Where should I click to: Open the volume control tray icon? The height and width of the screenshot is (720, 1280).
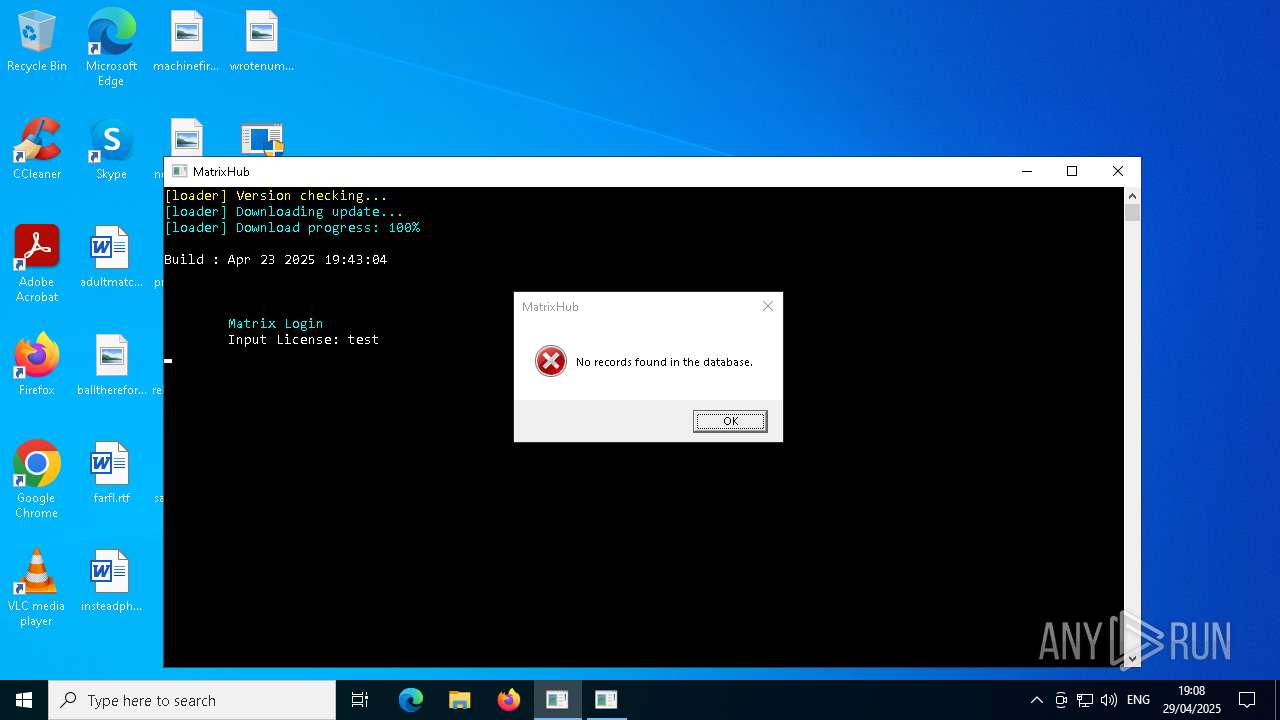(1109, 700)
